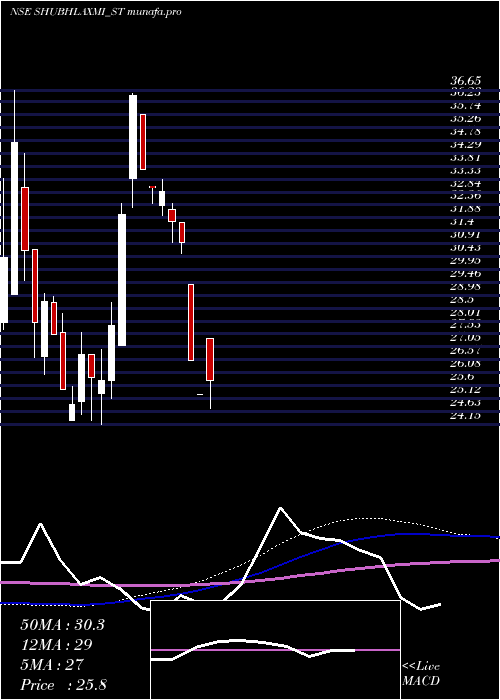This screenshot has height=700, width=500.
Task: Click the 36.65 price axis label
Action: [x=466, y=81]
